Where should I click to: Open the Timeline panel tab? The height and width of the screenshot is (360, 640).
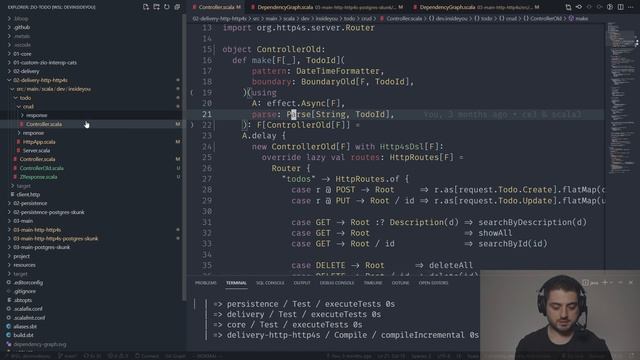pyautogui.click(x=373, y=283)
